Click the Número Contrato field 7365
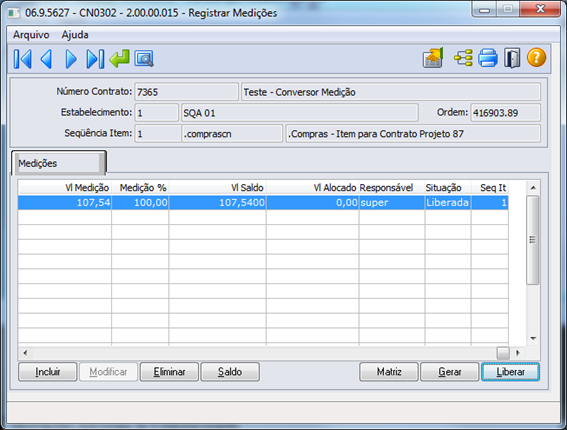Image resolution: width=567 pixels, height=430 pixels. coord(186,92)
